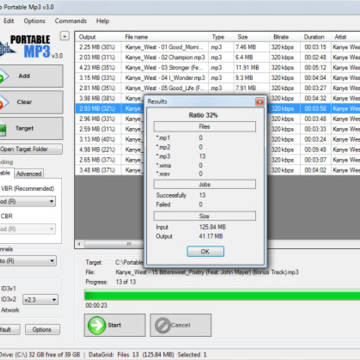Click the grayed Cancel button
Image resolution: width=360 pixels, height=360 pixels.
click(x=181, y=325)
